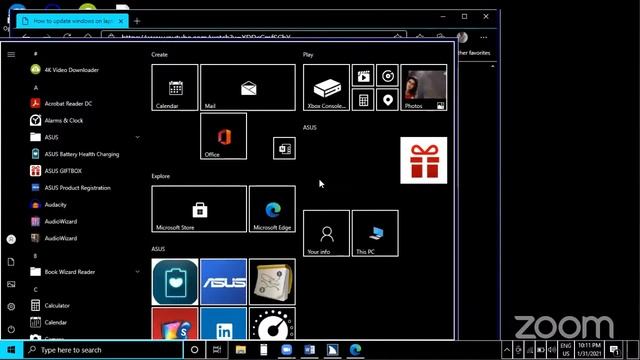Open File Explorer on the taskbar
The image size is (640, 360).
241,350
